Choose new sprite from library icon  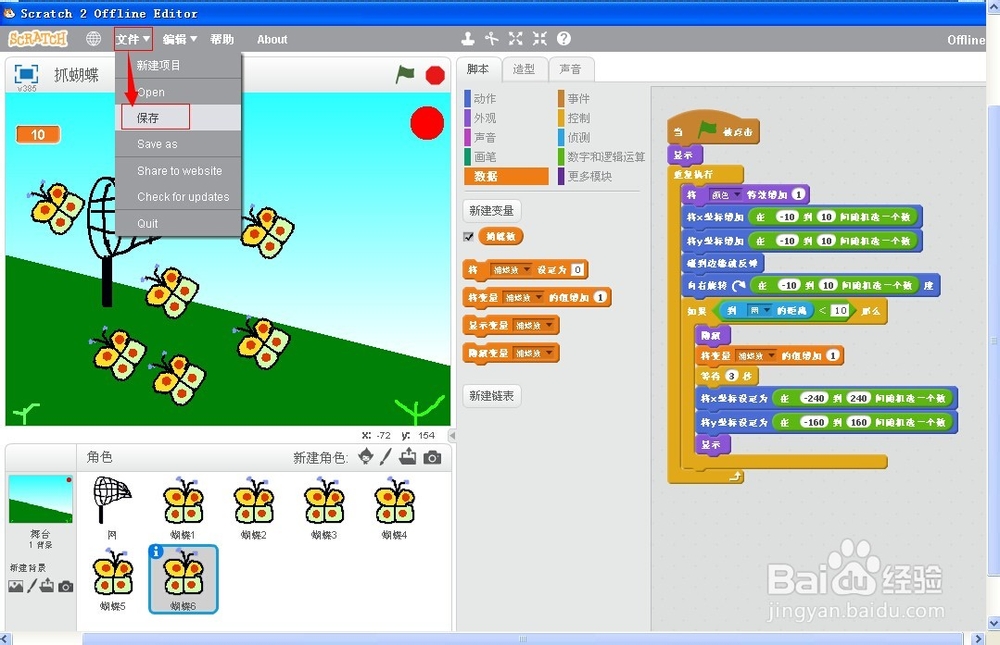pyautogui.click(x=365, y=455)
